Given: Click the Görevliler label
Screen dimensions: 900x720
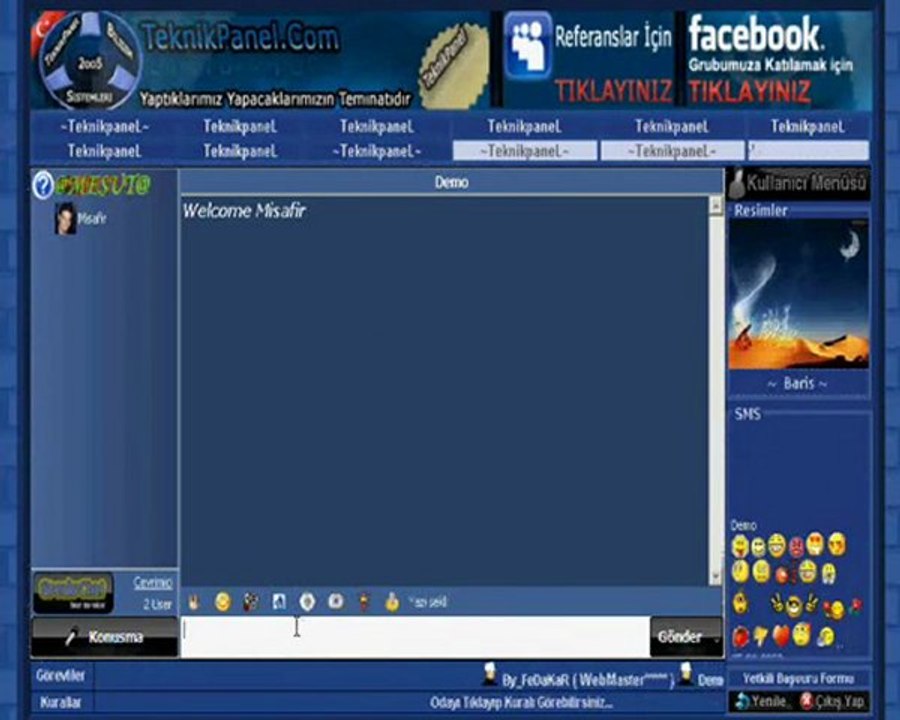Looking at the screenshot, I should pyautogui.click(x=60, y=676).
